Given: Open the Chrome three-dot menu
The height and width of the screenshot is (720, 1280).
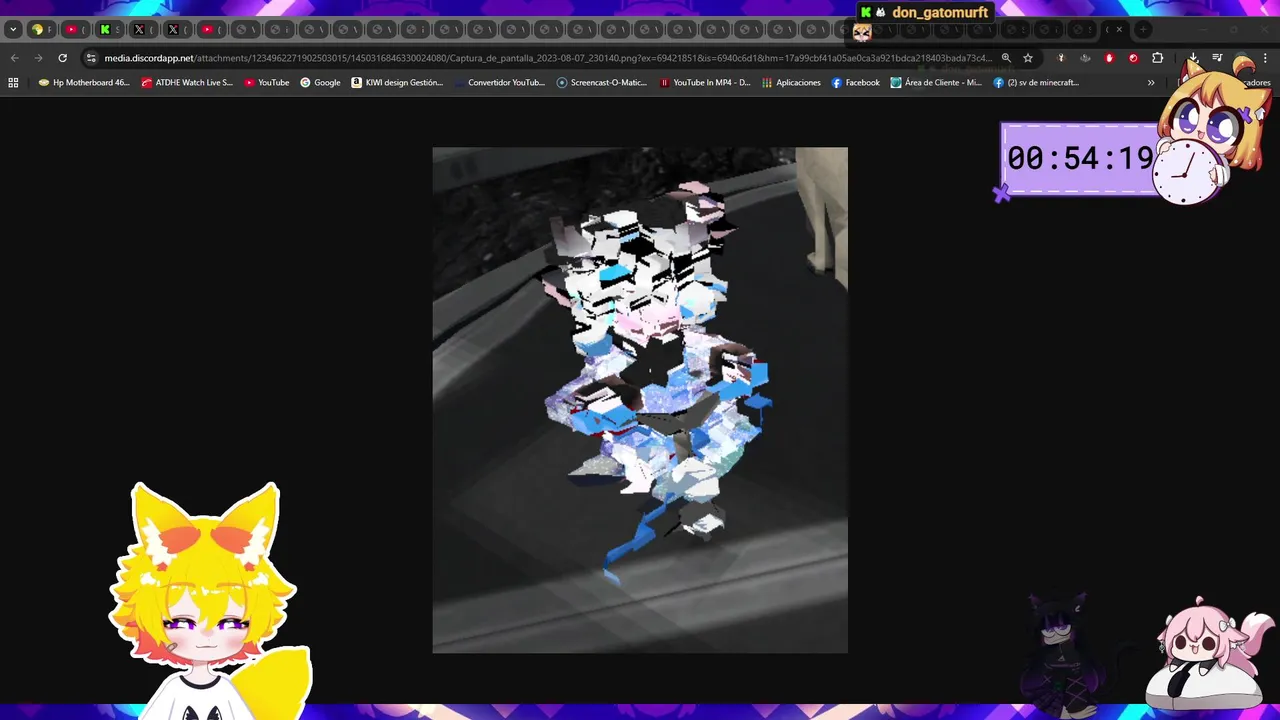Looking at the screenshot, I should [1265, 58].
